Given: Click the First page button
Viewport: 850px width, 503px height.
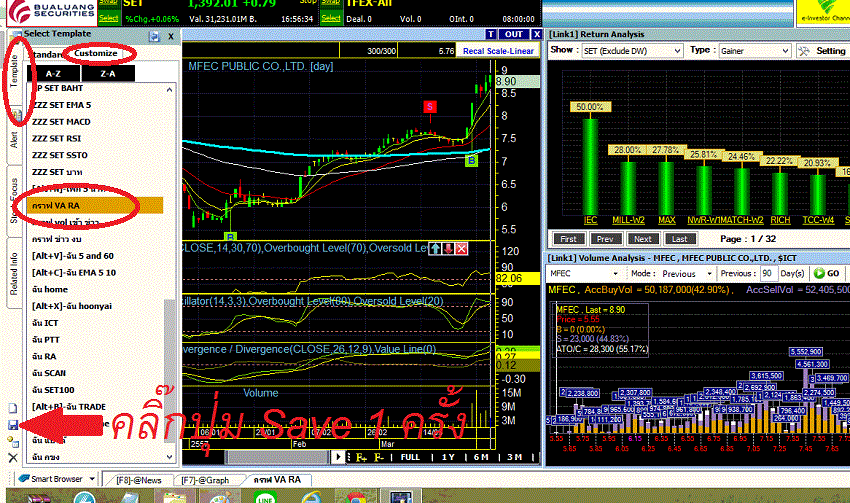Looking at the screenshot, I should pyautogui.click(x=568, y=238).
